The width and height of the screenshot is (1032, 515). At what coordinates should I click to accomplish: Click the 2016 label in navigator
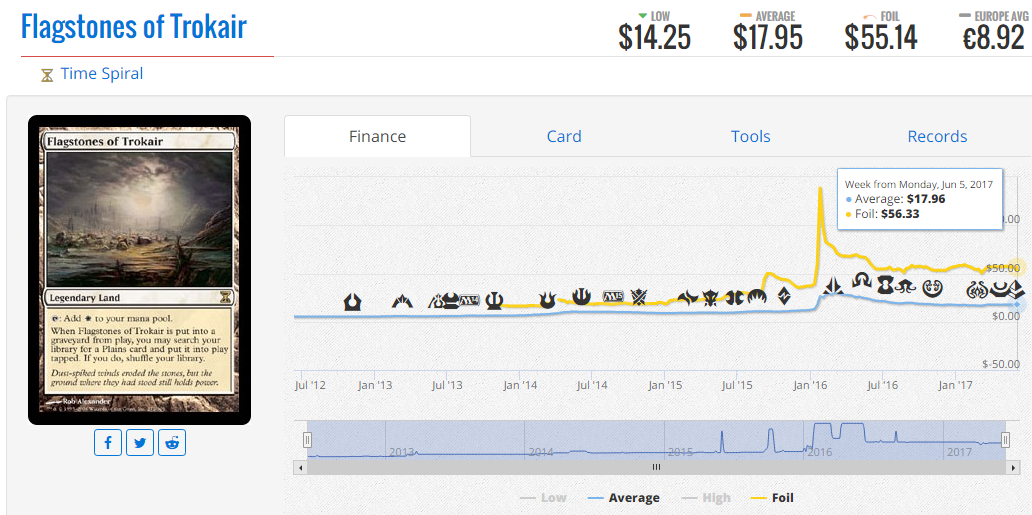click(820, 452)
